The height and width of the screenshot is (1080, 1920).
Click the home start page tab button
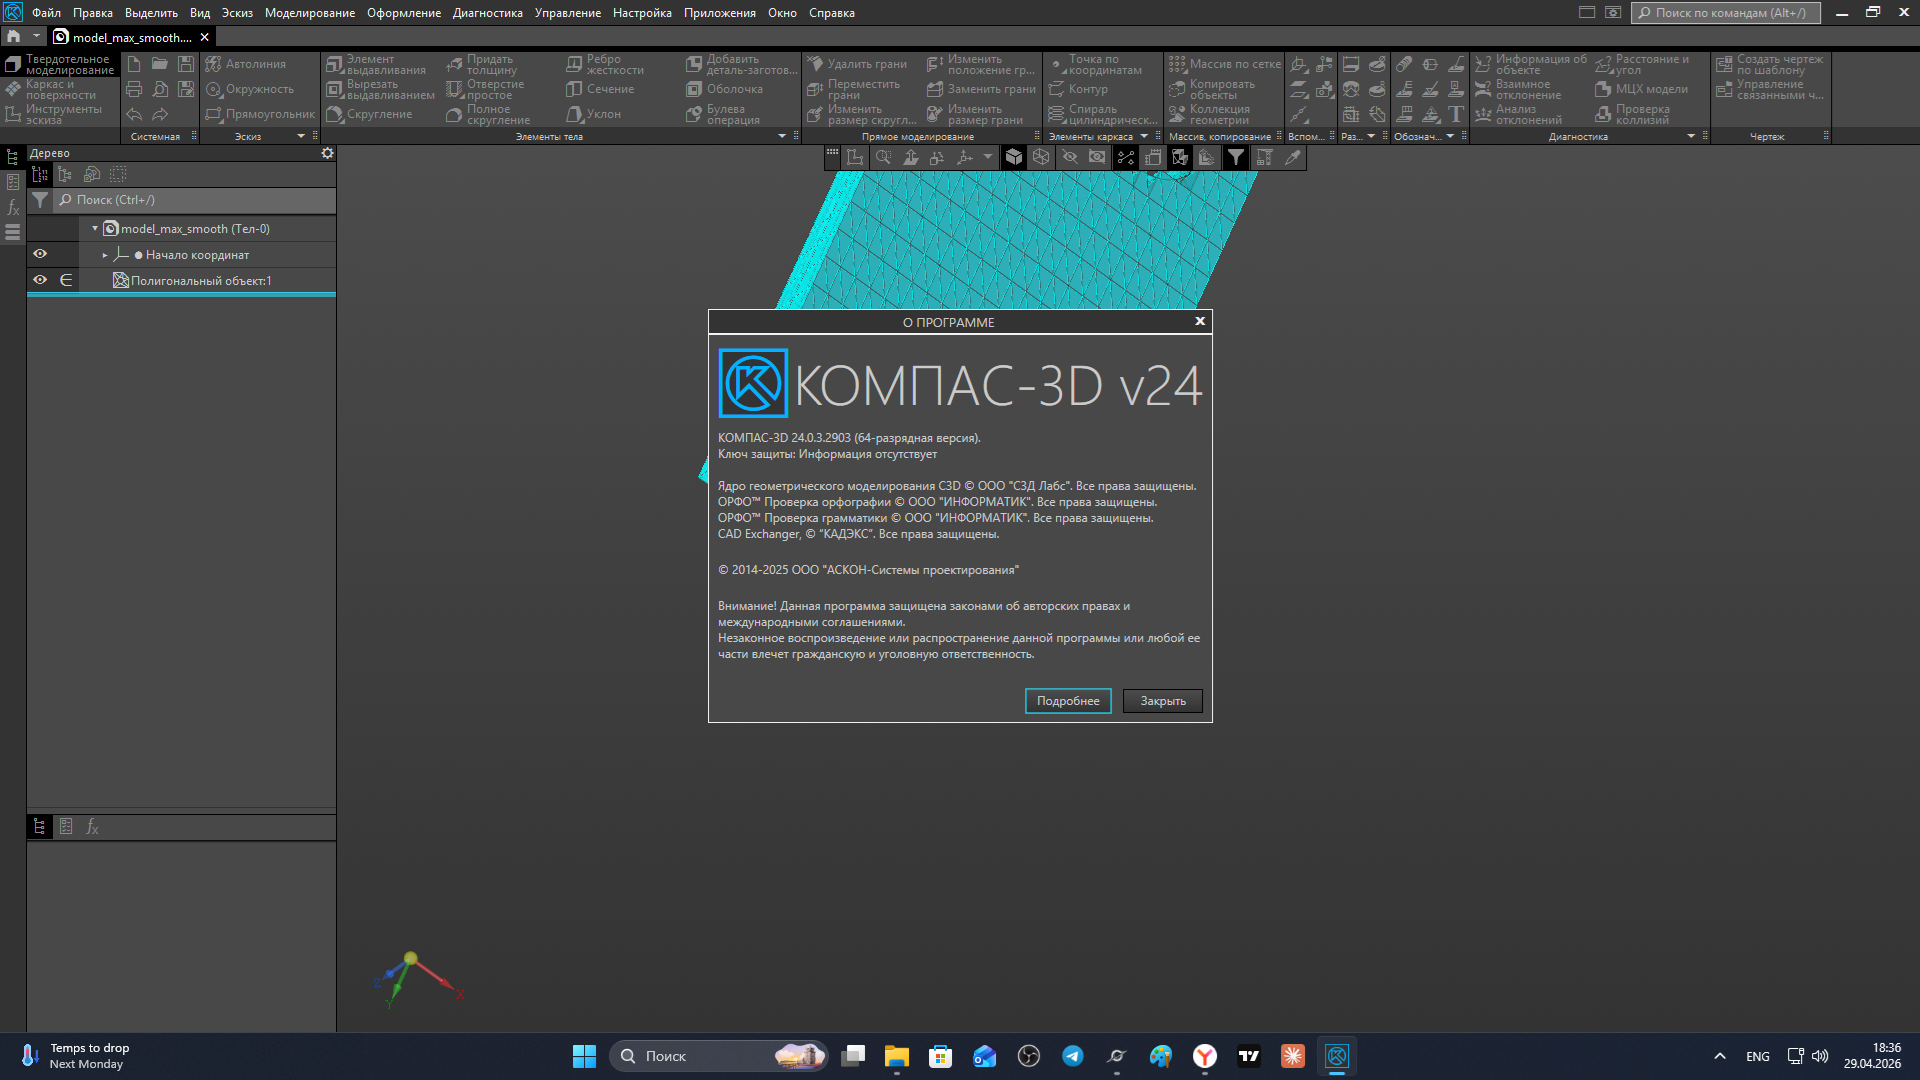pyautogui.click(x=14, y=36)
